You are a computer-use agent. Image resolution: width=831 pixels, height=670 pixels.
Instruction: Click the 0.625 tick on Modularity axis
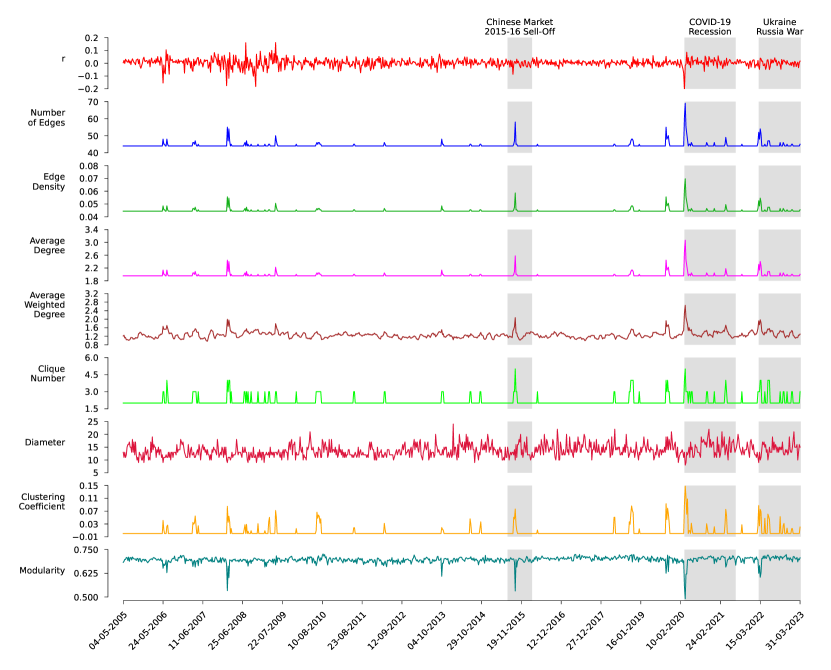click(87, 574)
